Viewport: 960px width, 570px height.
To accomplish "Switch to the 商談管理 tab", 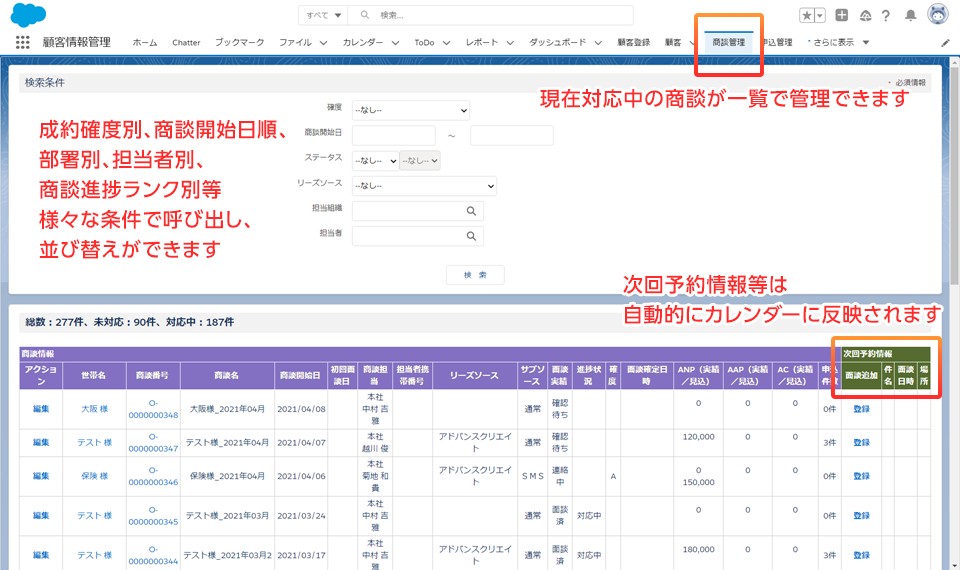I will (729, 43).
